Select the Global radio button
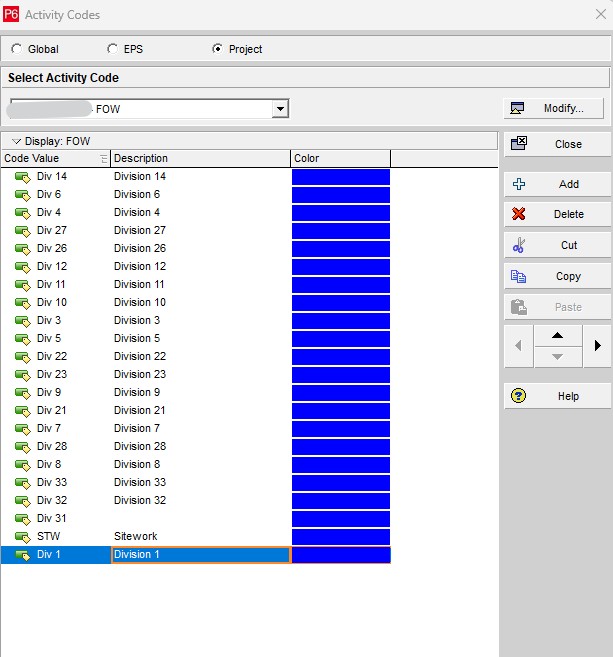613x657 pixels. coord(16,49)
